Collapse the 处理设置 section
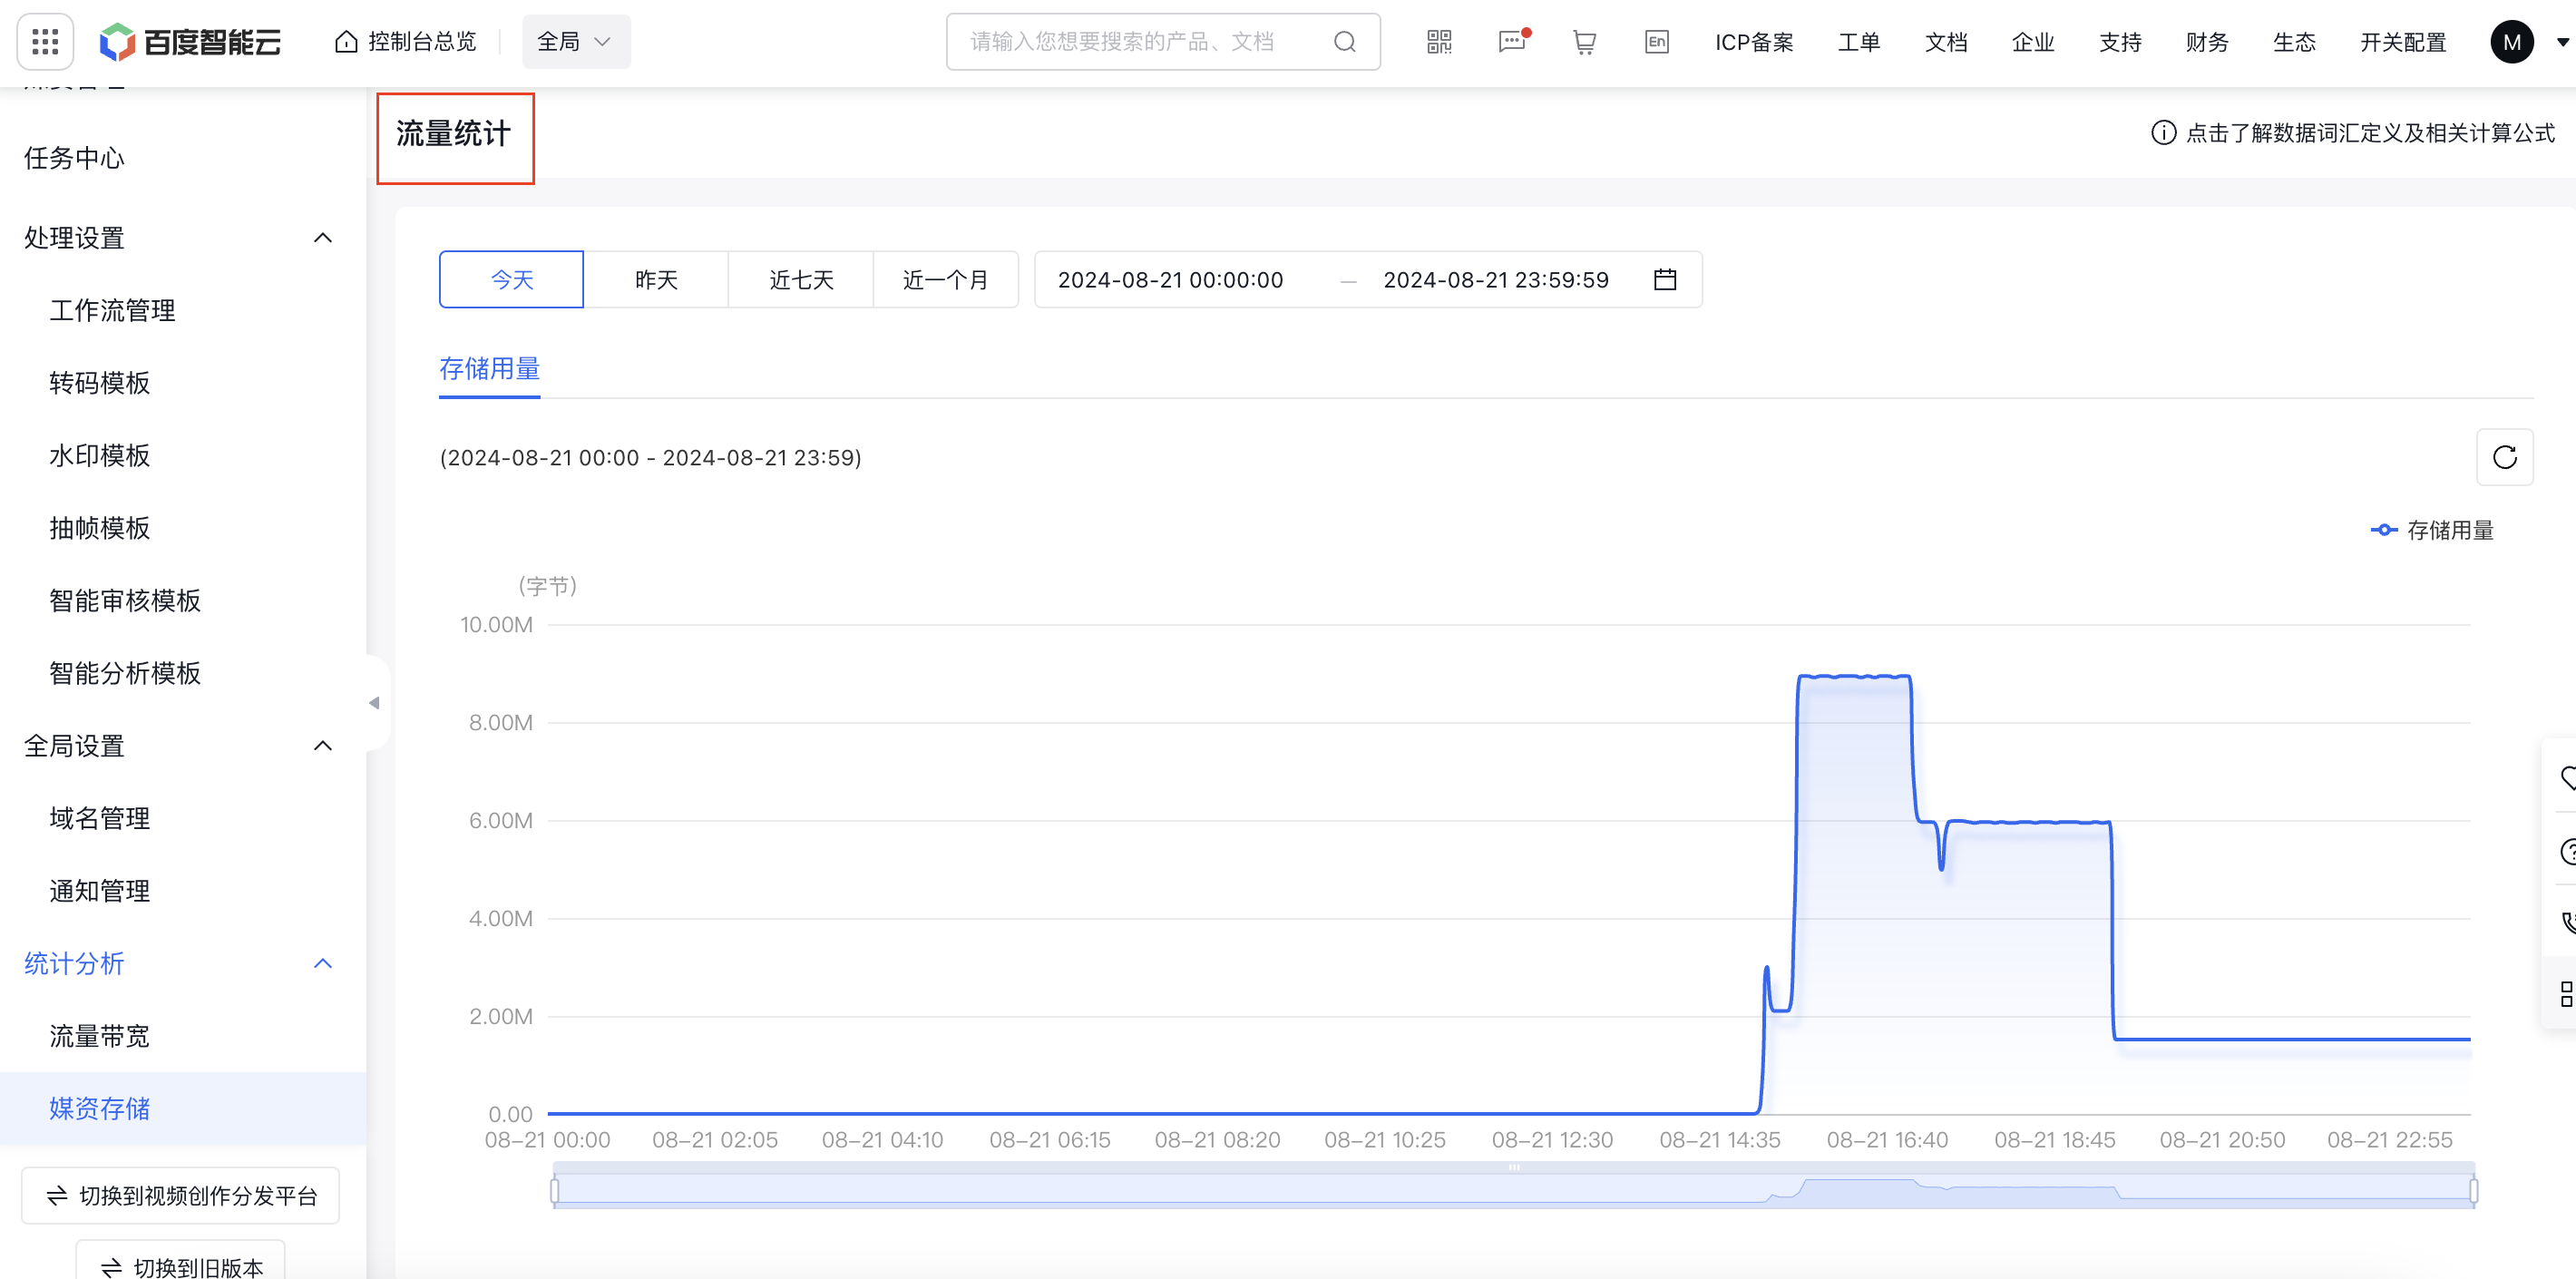Viewport: 2576px width, 1279px height. point(322,238)
